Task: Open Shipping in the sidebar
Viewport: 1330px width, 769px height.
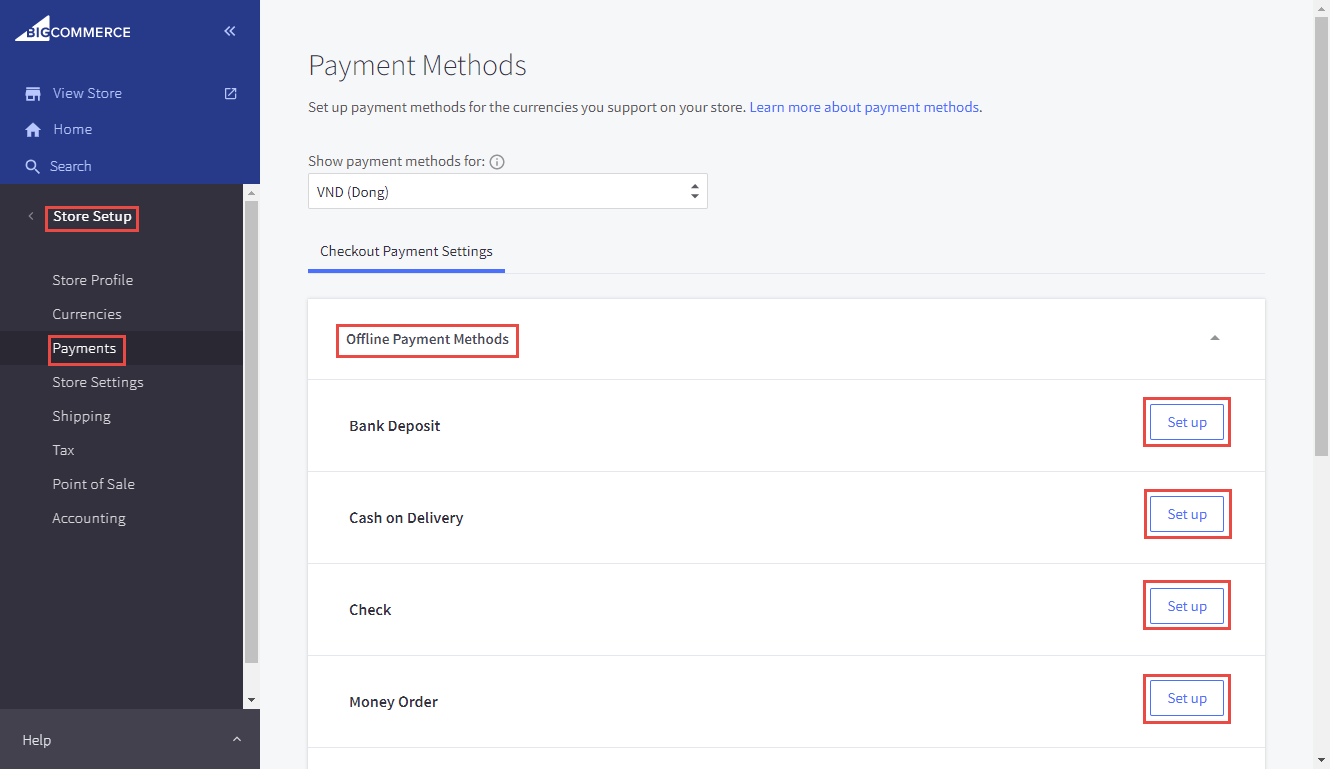Action: (x=81, y=416)
